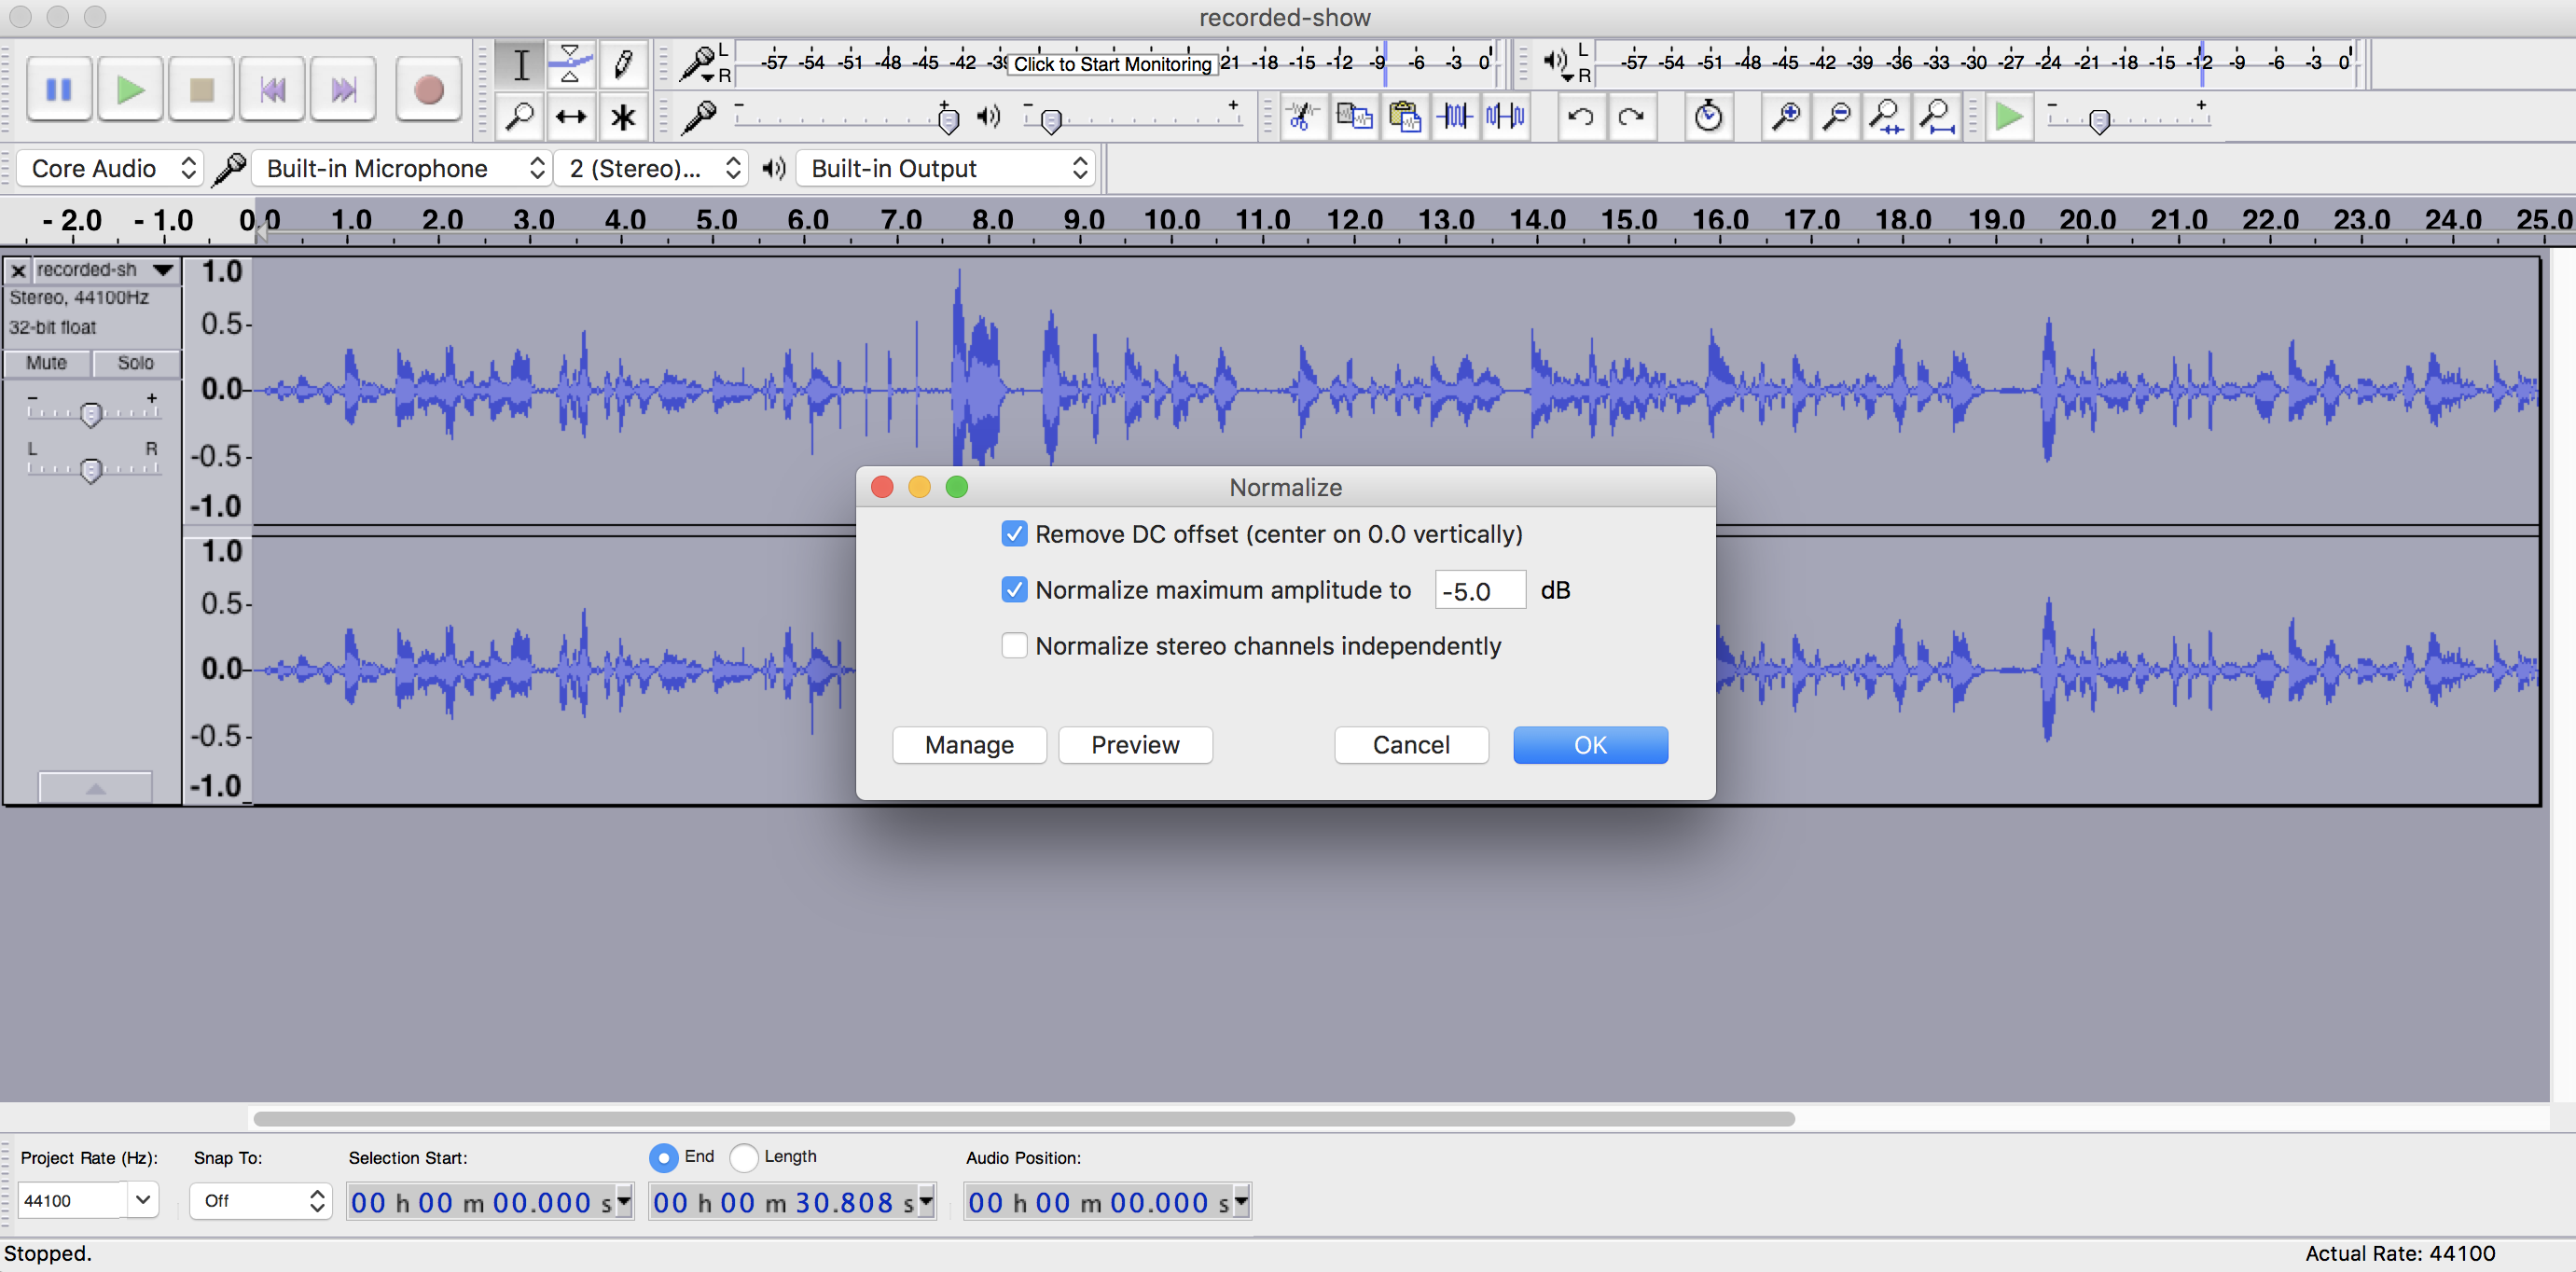
Task: Solo the recorded-show track
Action: [x=136, y=362]
